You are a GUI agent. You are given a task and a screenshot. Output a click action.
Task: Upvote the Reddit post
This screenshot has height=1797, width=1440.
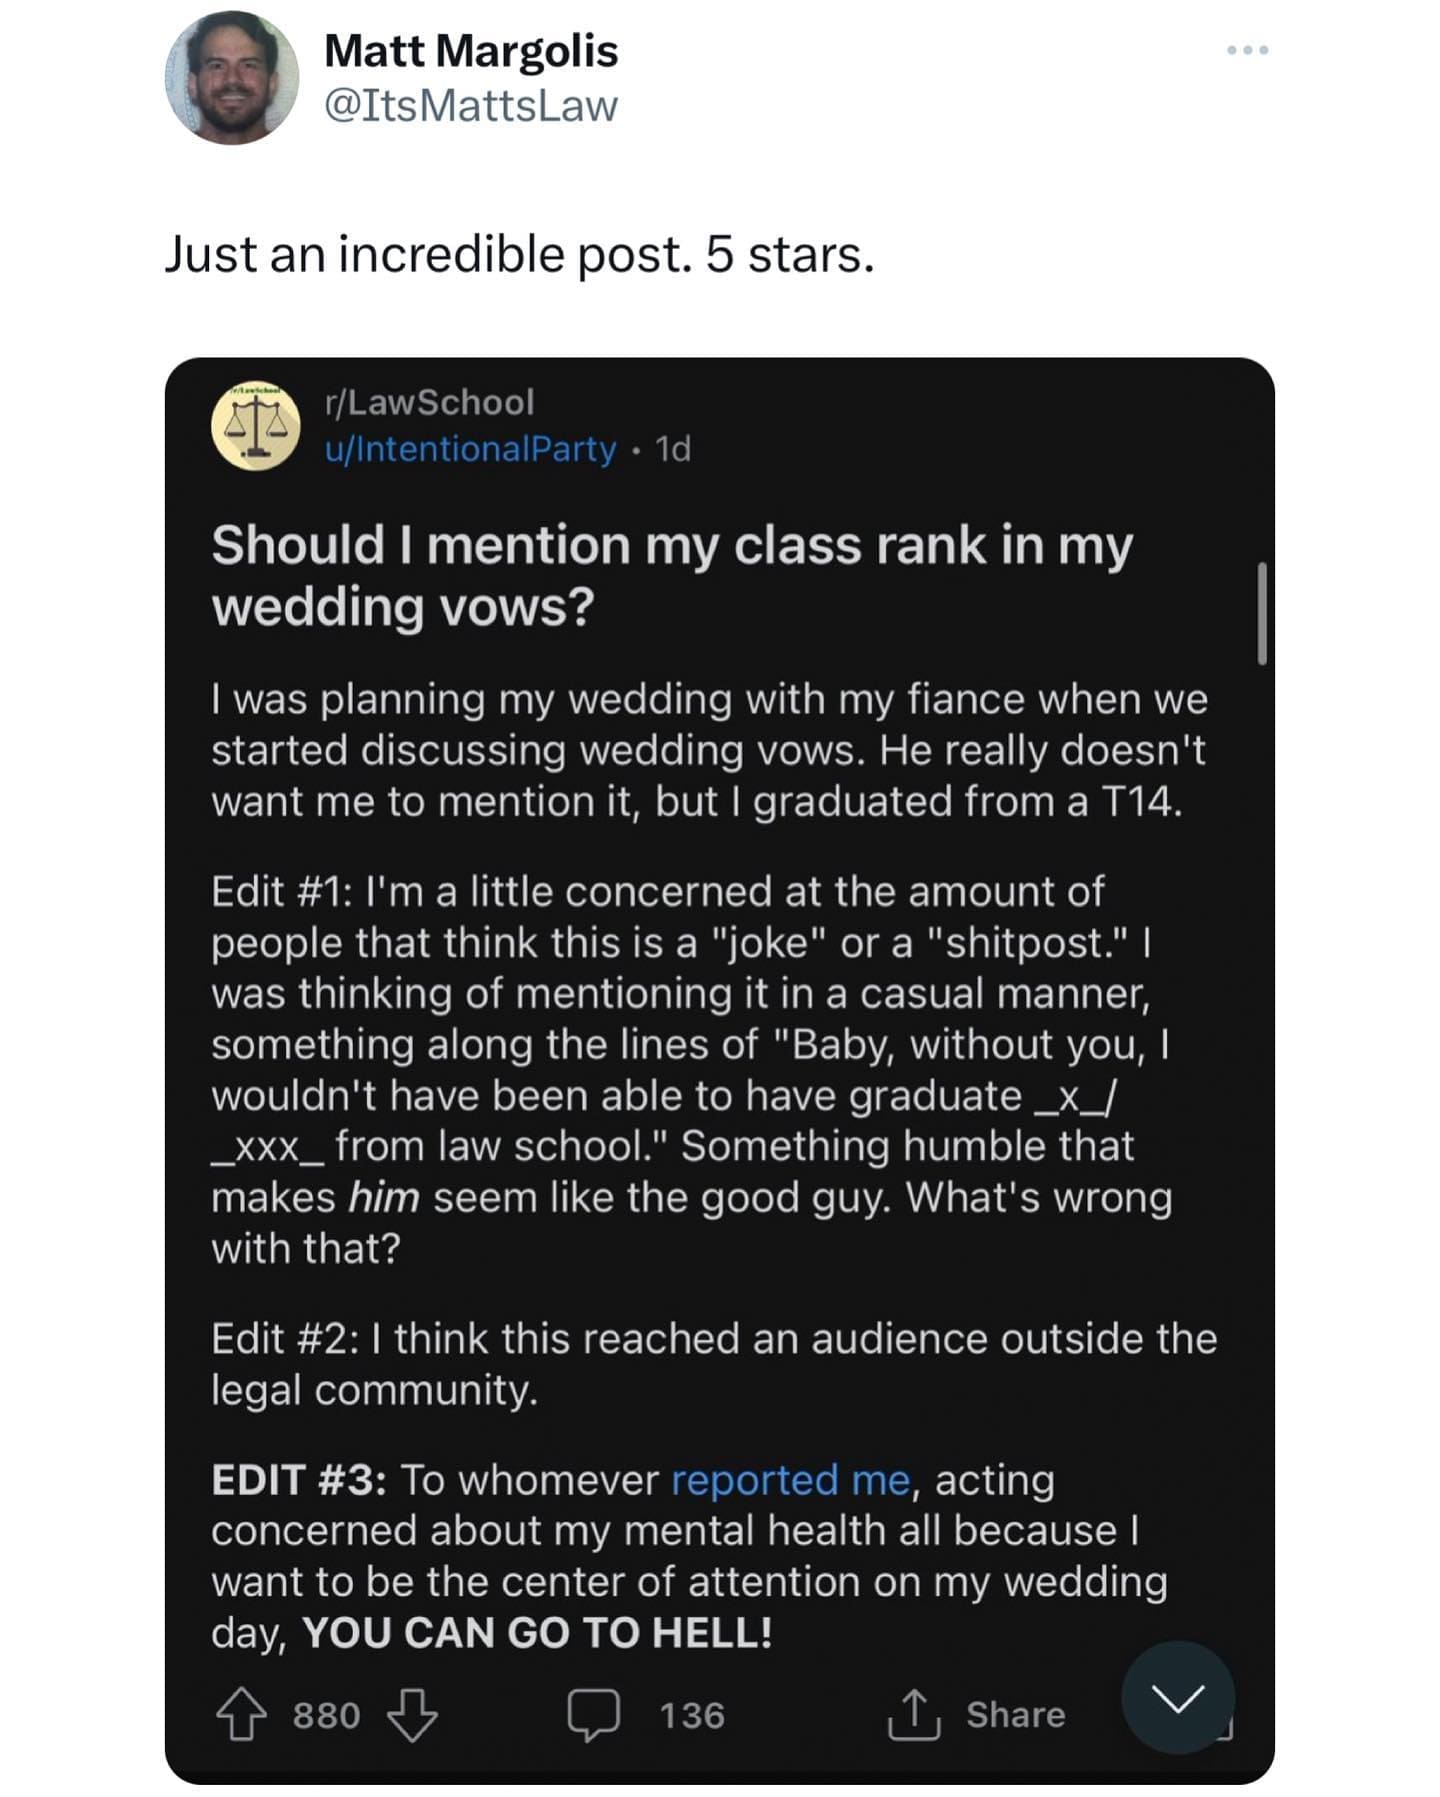tap(241, 1714)
